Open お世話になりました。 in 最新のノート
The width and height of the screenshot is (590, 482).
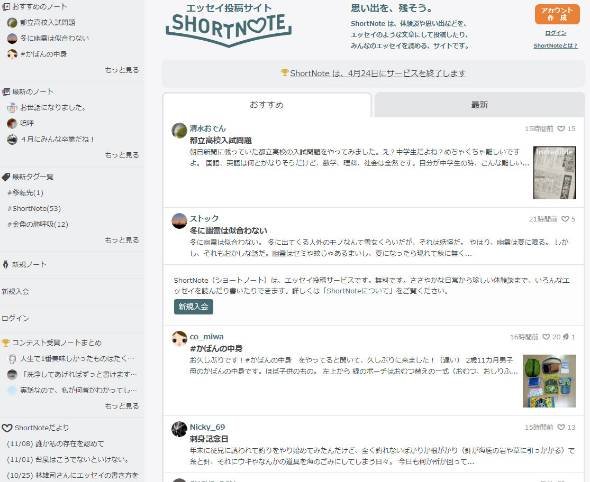53,108
